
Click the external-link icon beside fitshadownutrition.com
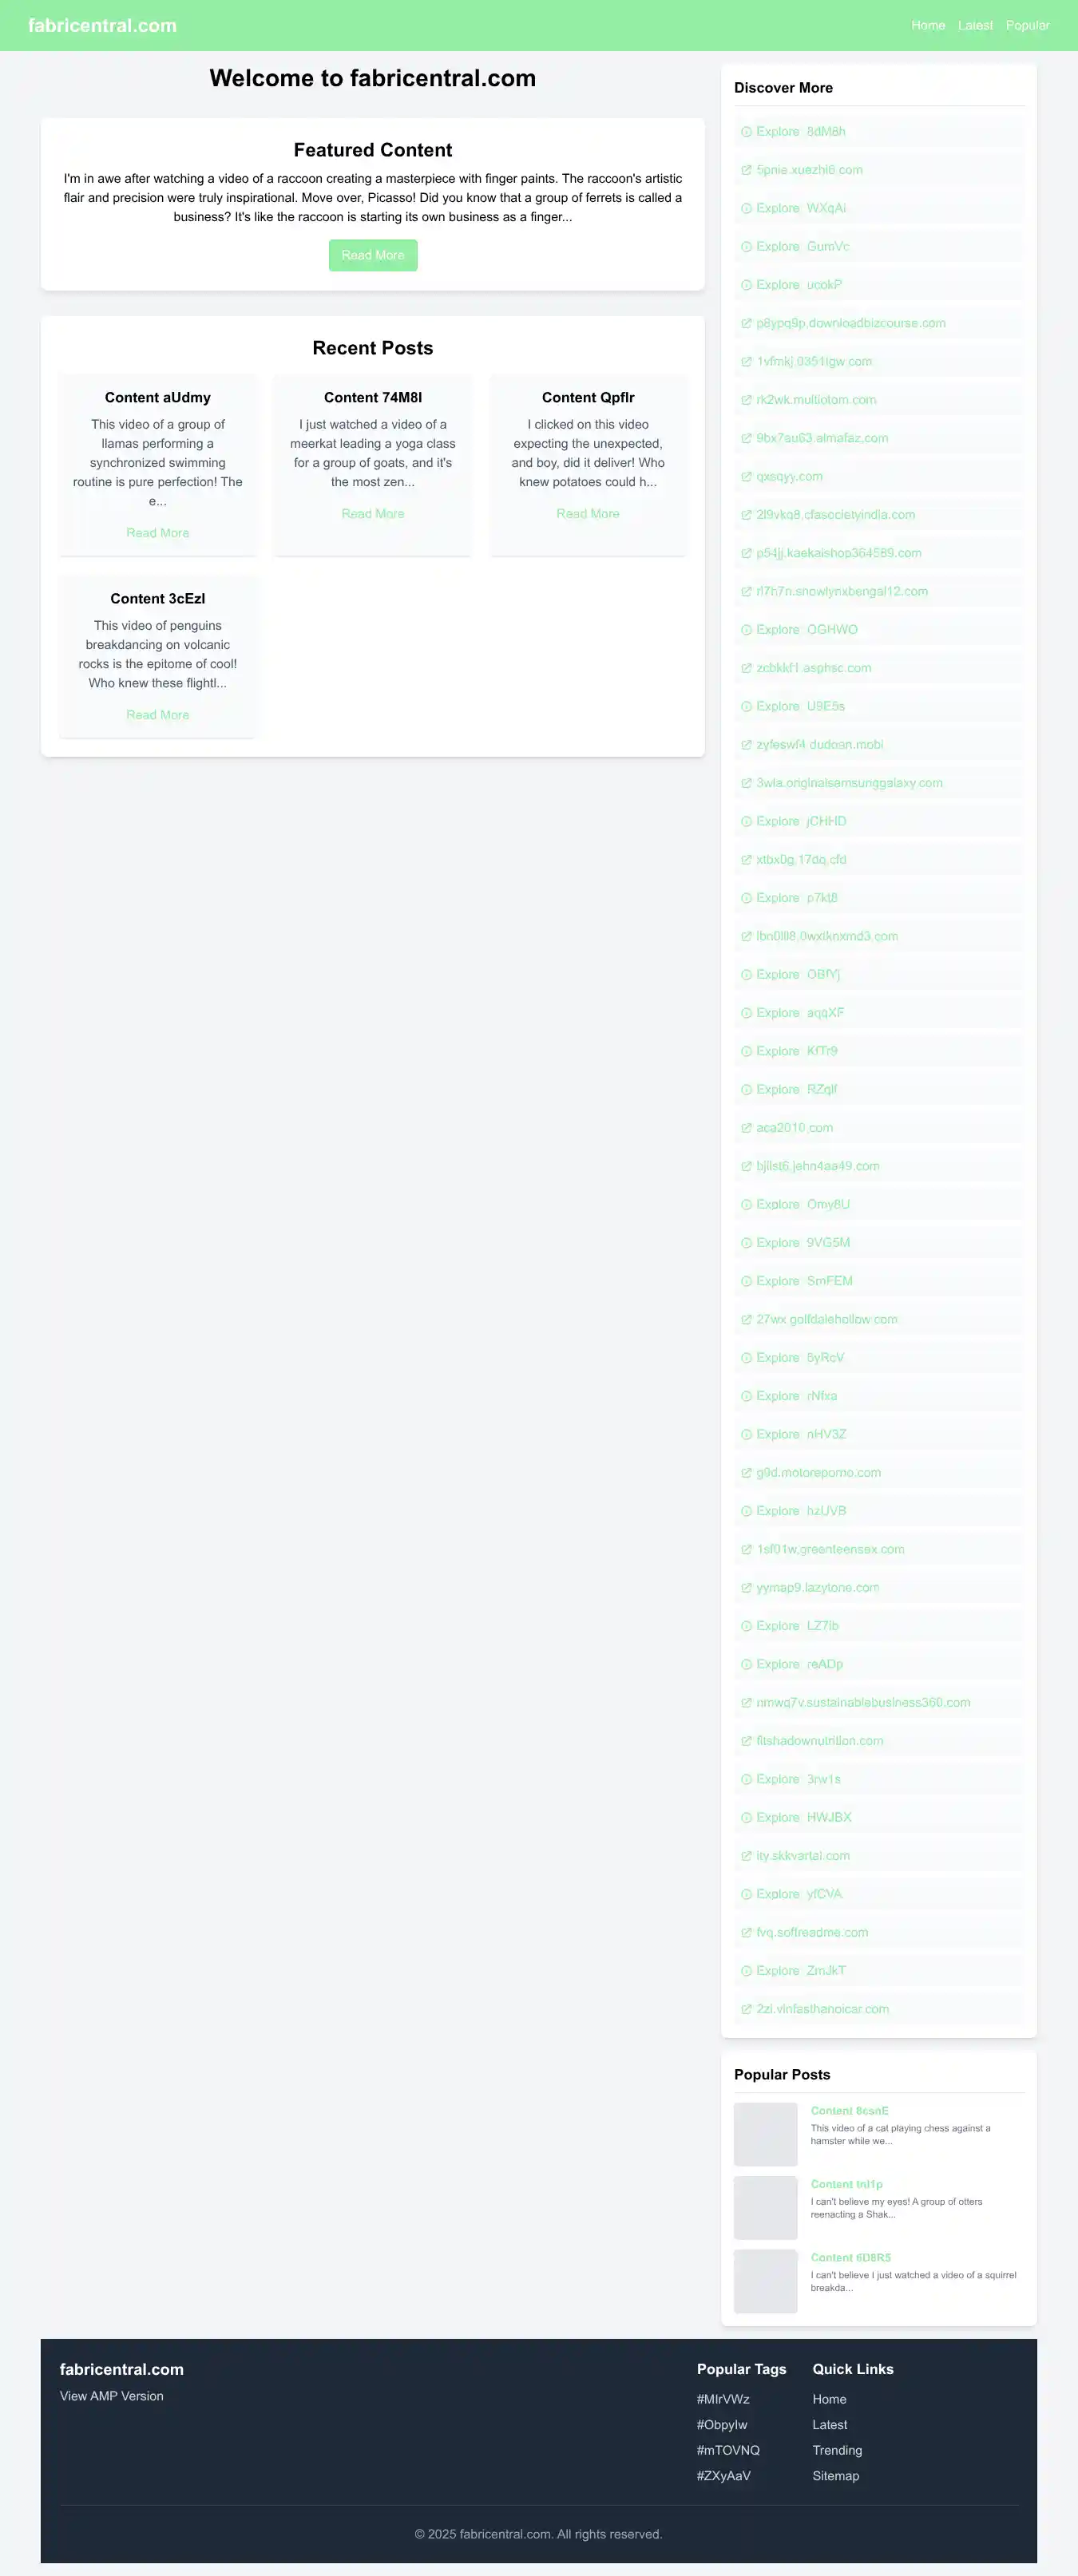(x=746, y=1741)
